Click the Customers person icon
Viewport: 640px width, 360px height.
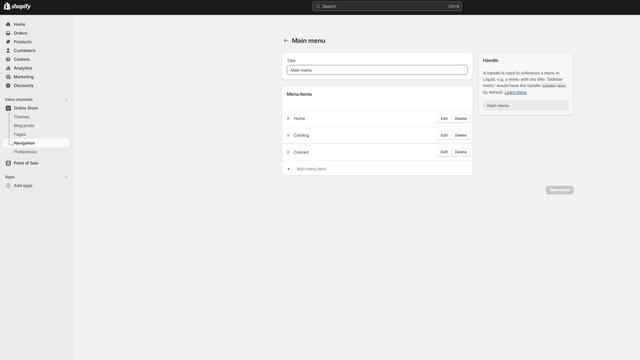tap(8, 51)
